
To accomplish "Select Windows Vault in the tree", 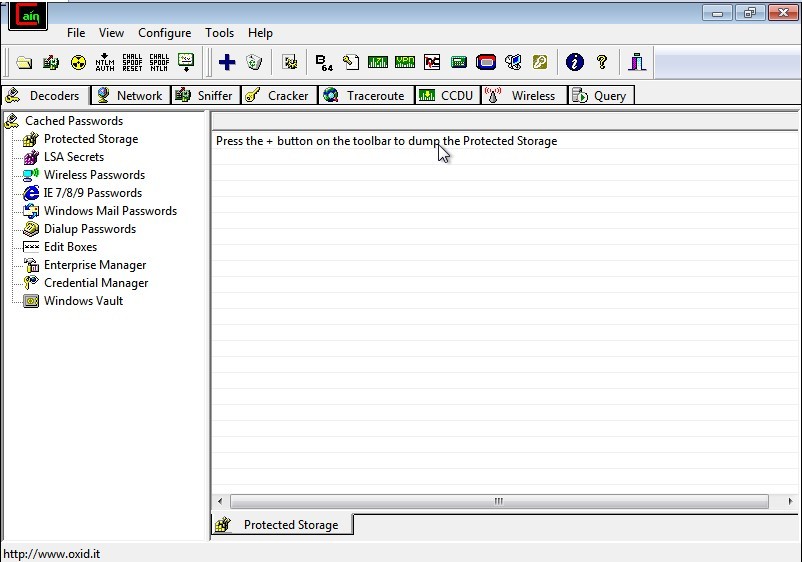I will 83,301.
